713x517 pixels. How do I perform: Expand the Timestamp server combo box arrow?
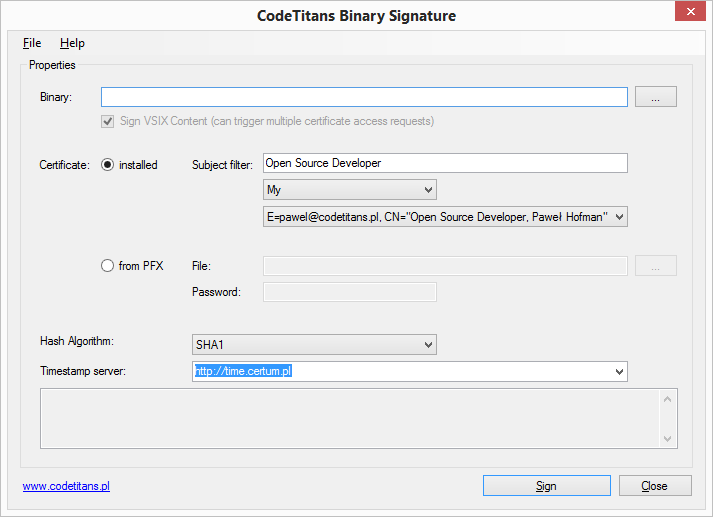coord(619,371)
